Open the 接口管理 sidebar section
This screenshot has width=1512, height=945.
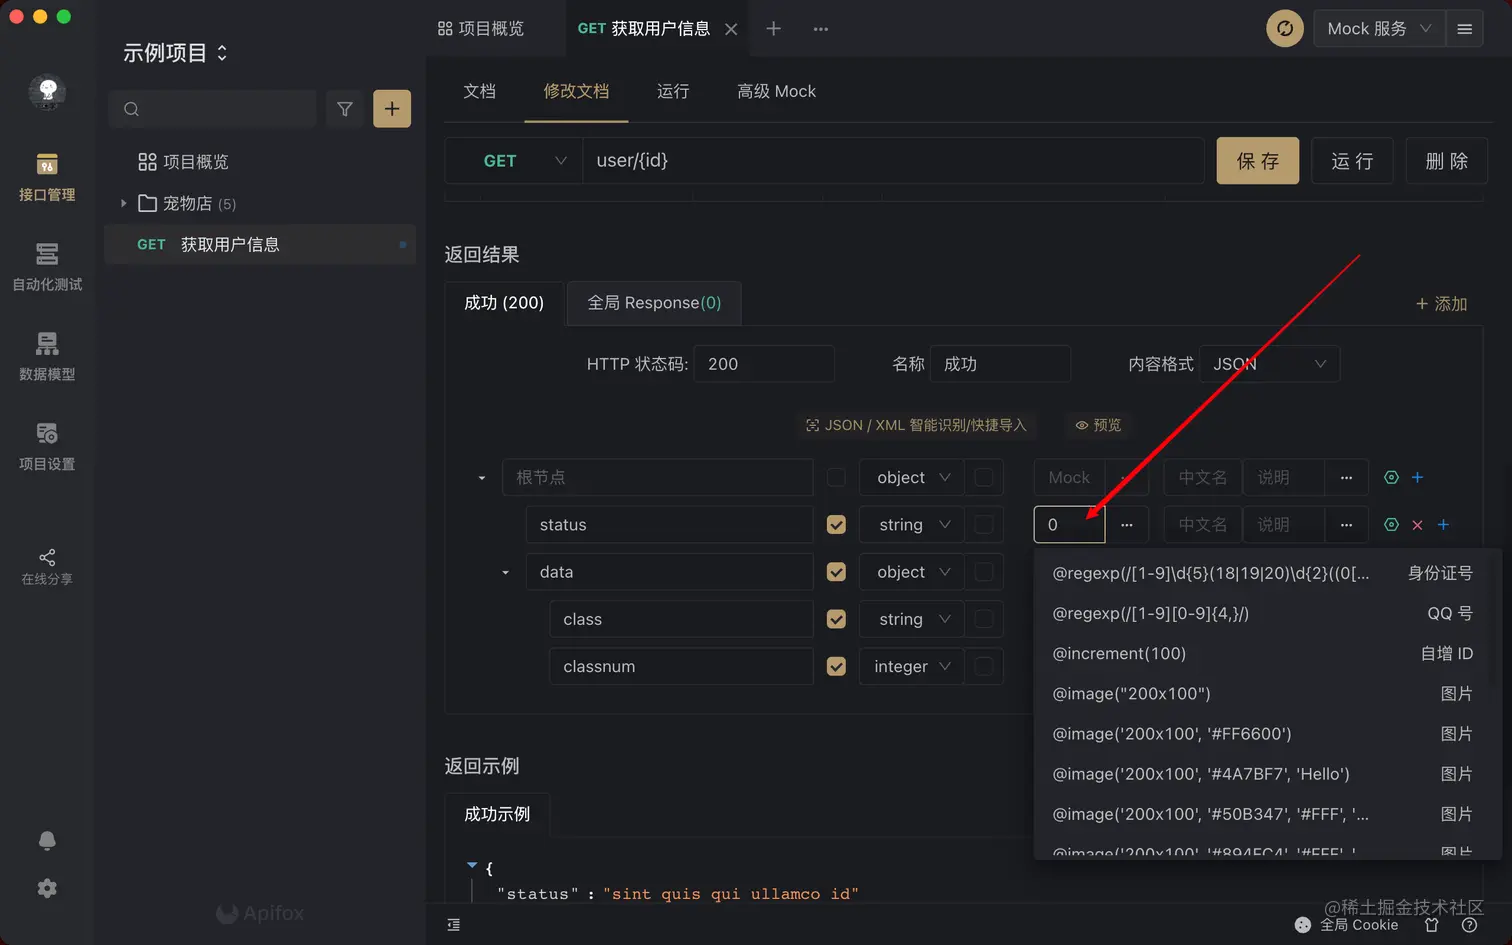(x=47, y=177)
